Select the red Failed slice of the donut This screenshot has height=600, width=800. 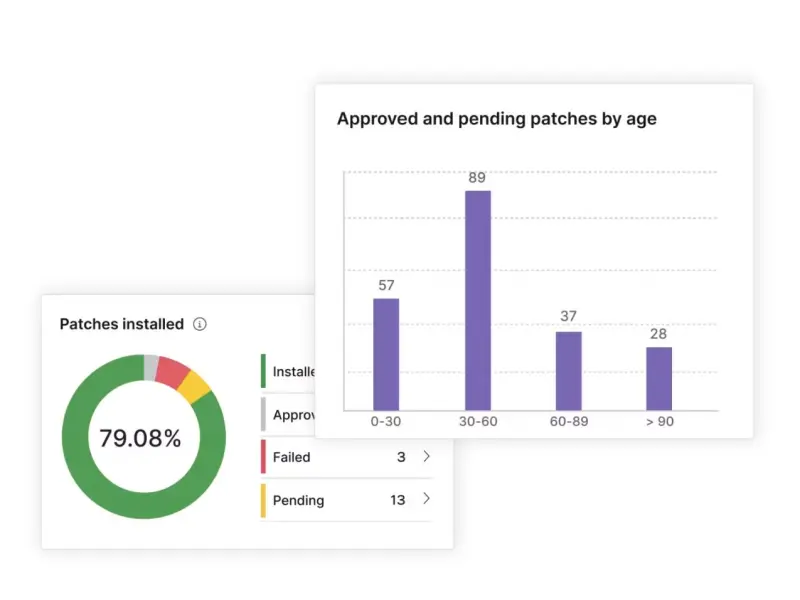(172, 372)
